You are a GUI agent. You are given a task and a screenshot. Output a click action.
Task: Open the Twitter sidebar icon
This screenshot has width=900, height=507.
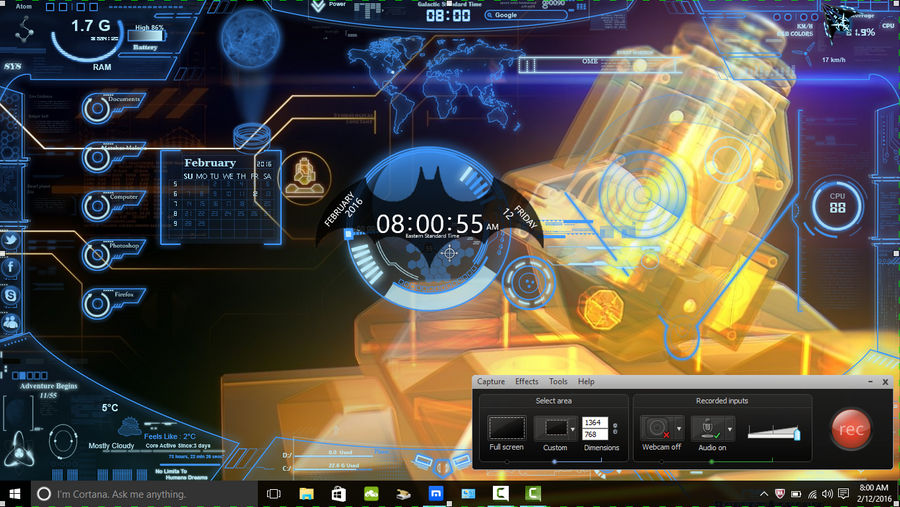[10, 240]
